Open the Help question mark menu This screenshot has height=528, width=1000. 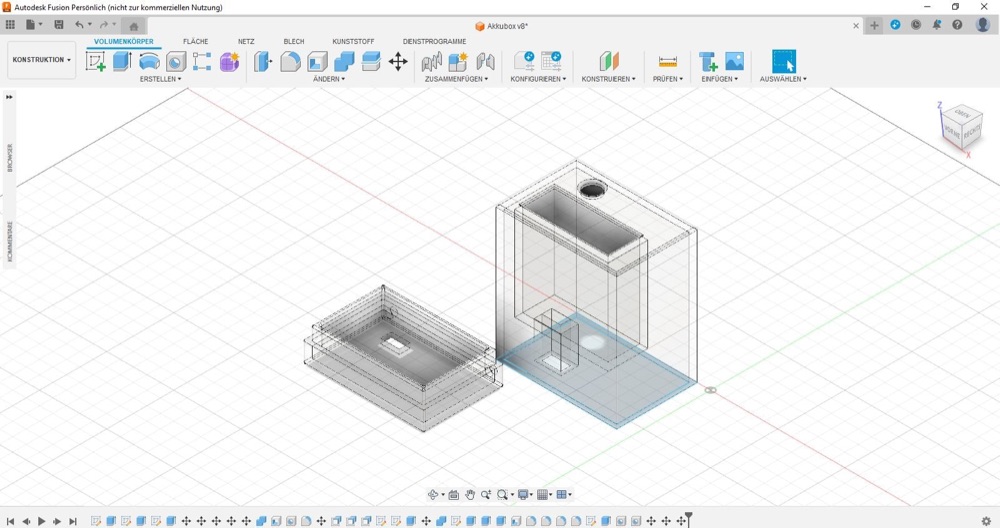pyautogui.click(x=957, y=25)
